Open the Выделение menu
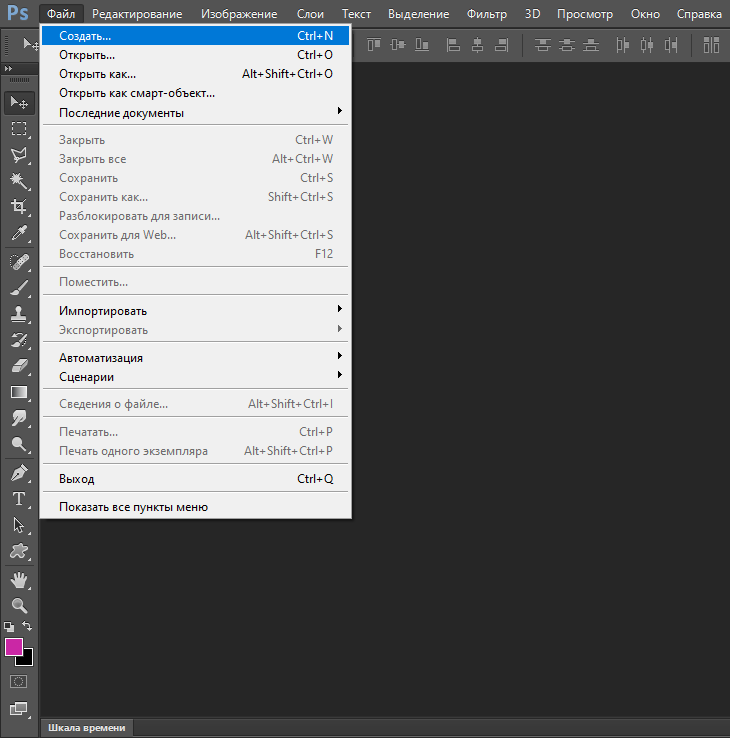The height and width of the screenshot is (738, 730). [418, 14]
